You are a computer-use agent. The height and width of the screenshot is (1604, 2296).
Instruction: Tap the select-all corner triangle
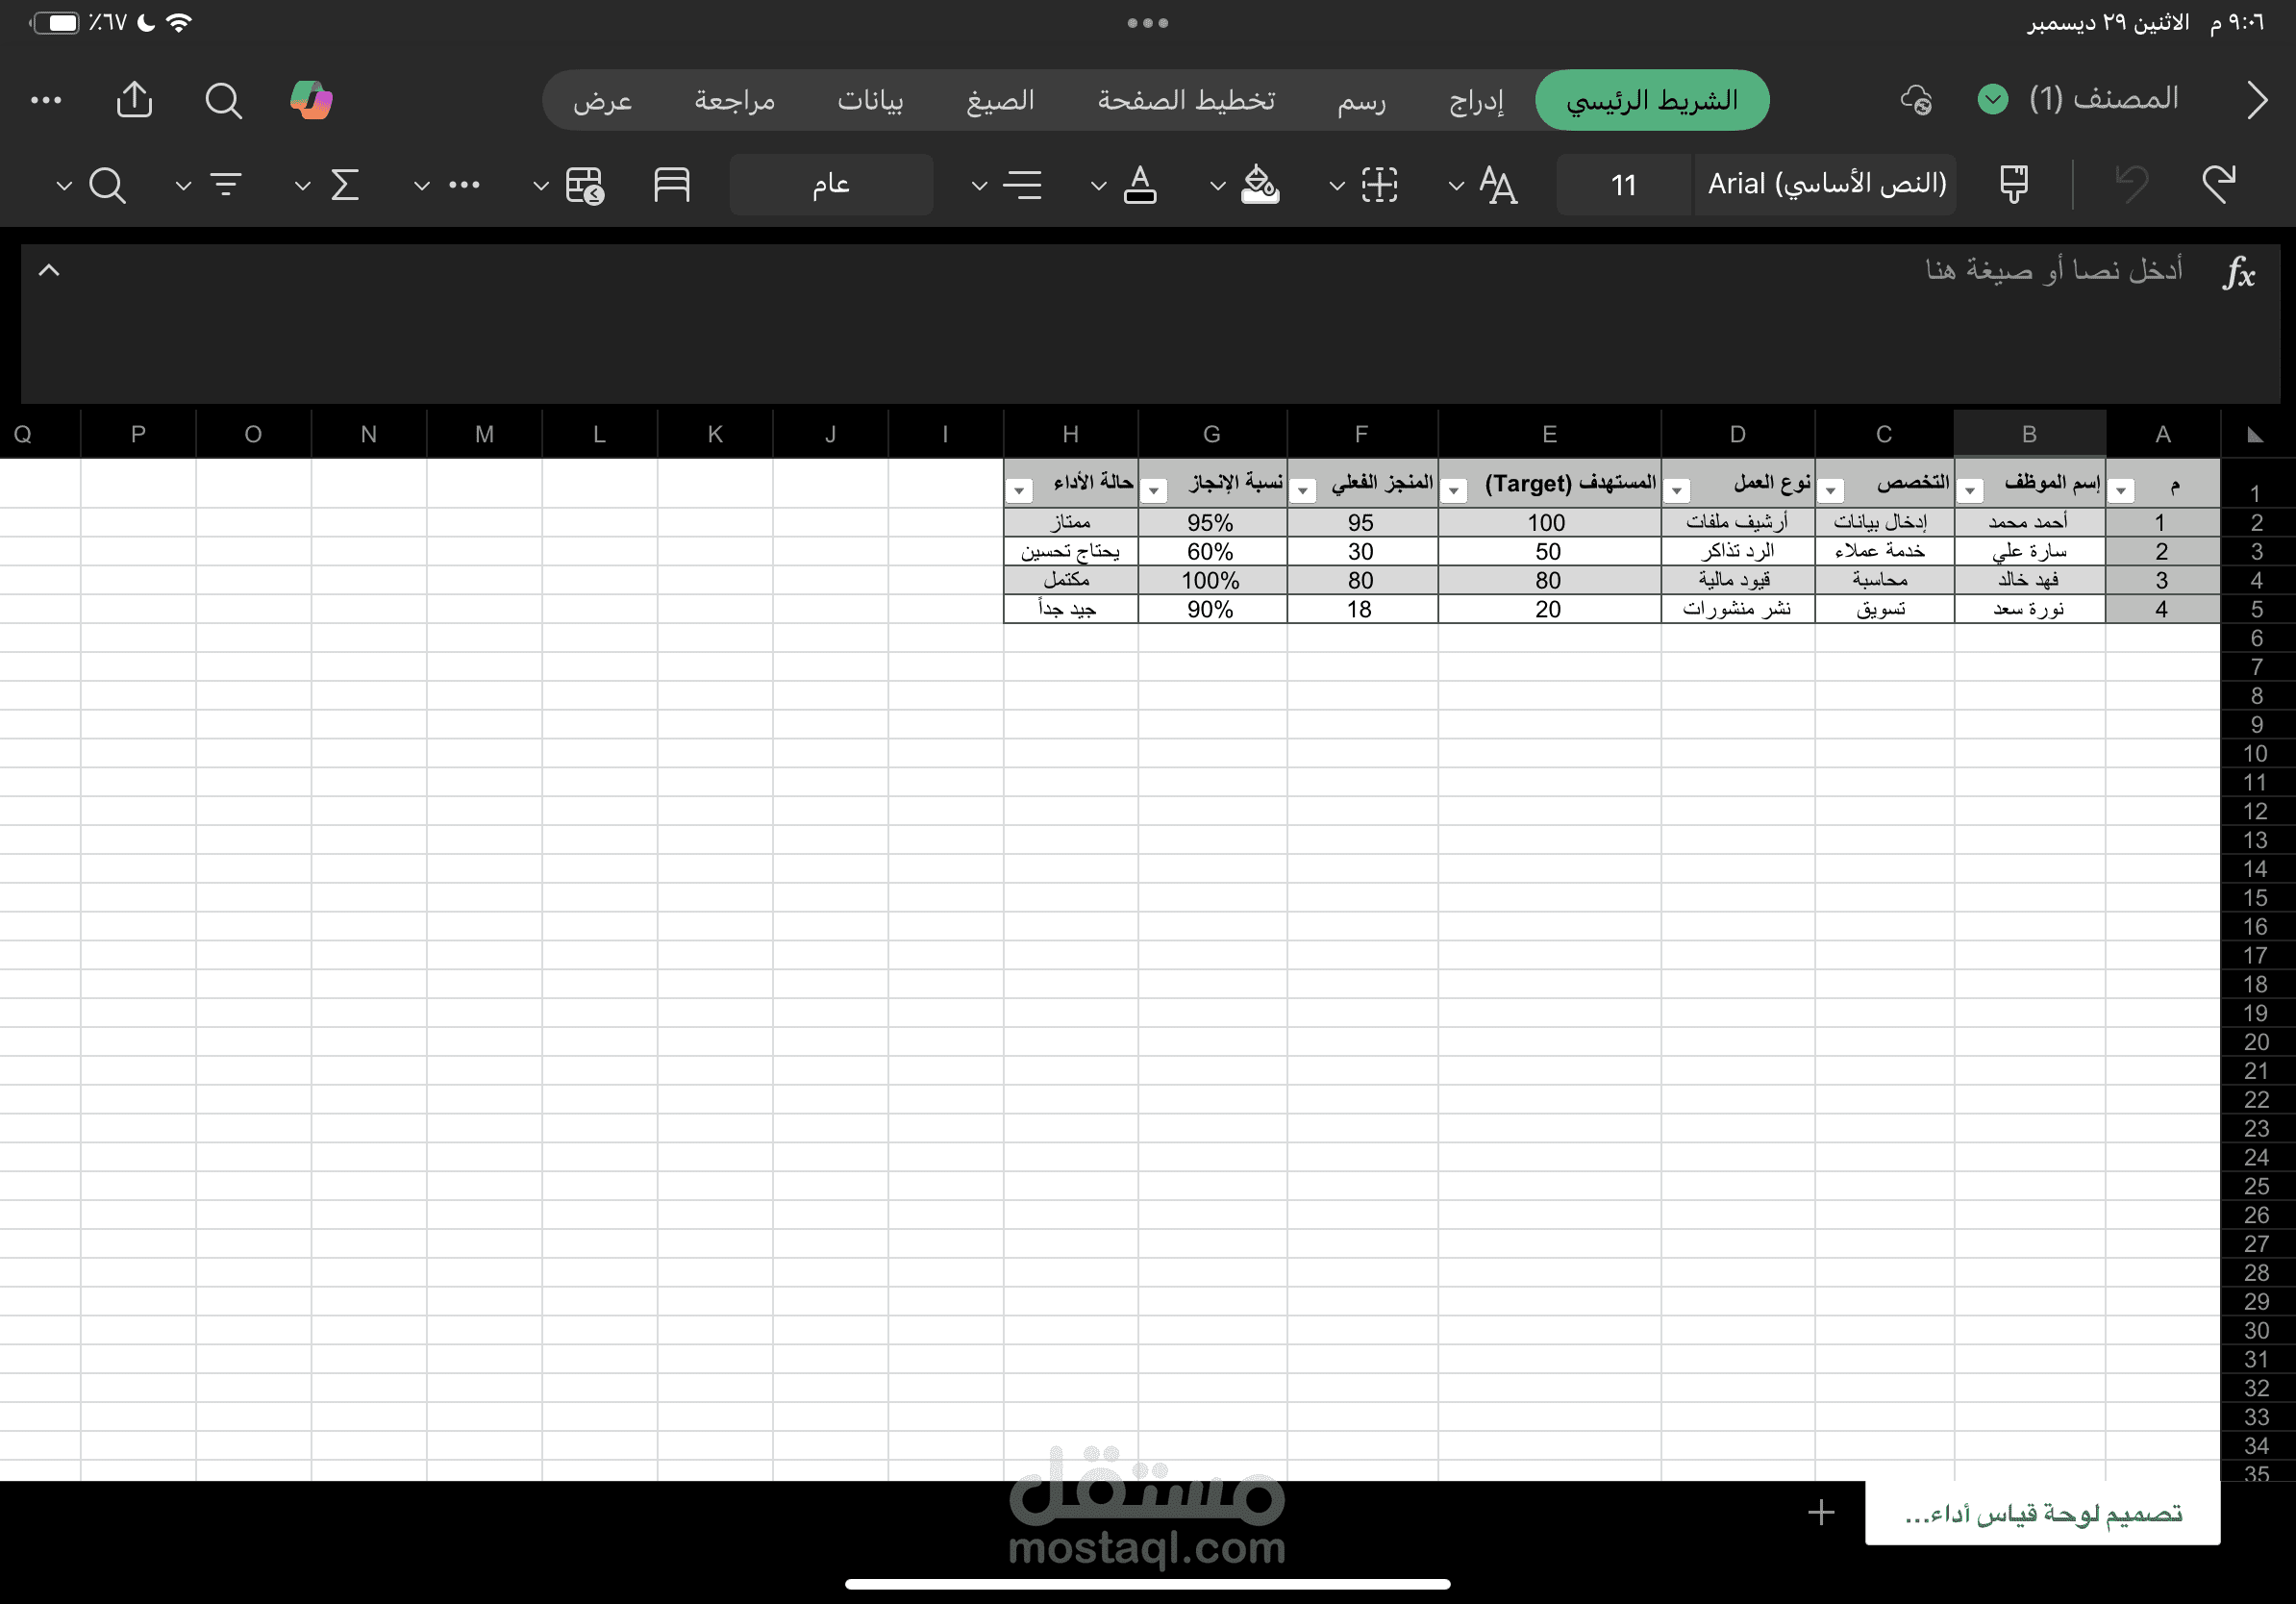[x=2255, y=434]
